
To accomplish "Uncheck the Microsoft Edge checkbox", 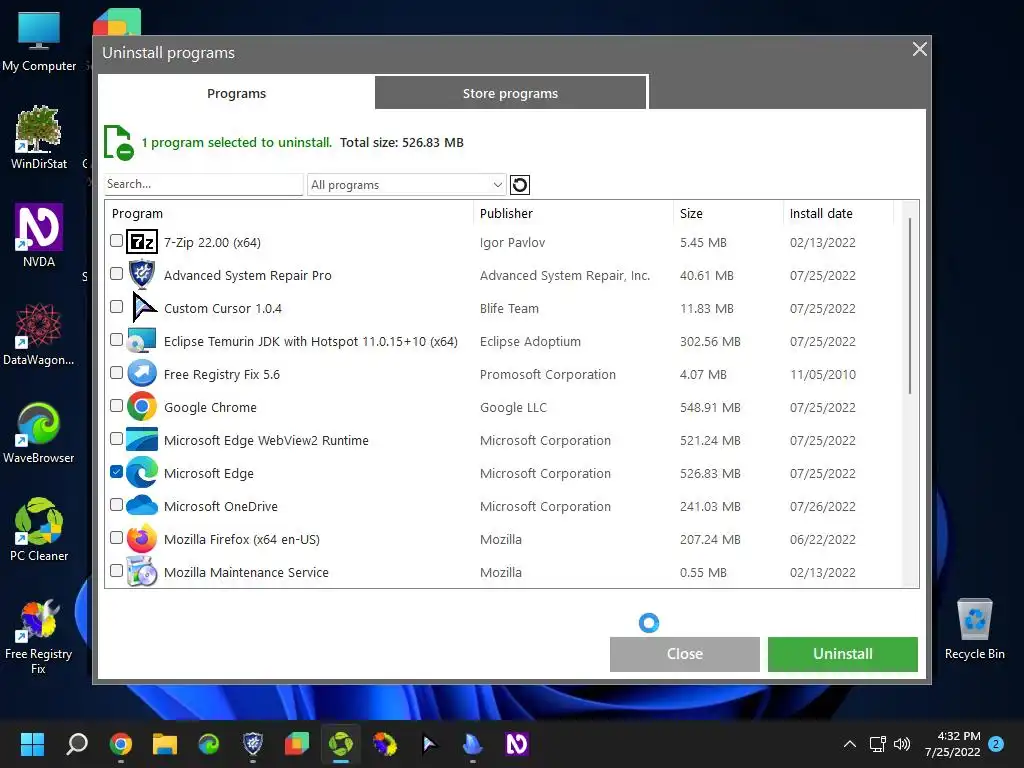I will click(116, 472).
